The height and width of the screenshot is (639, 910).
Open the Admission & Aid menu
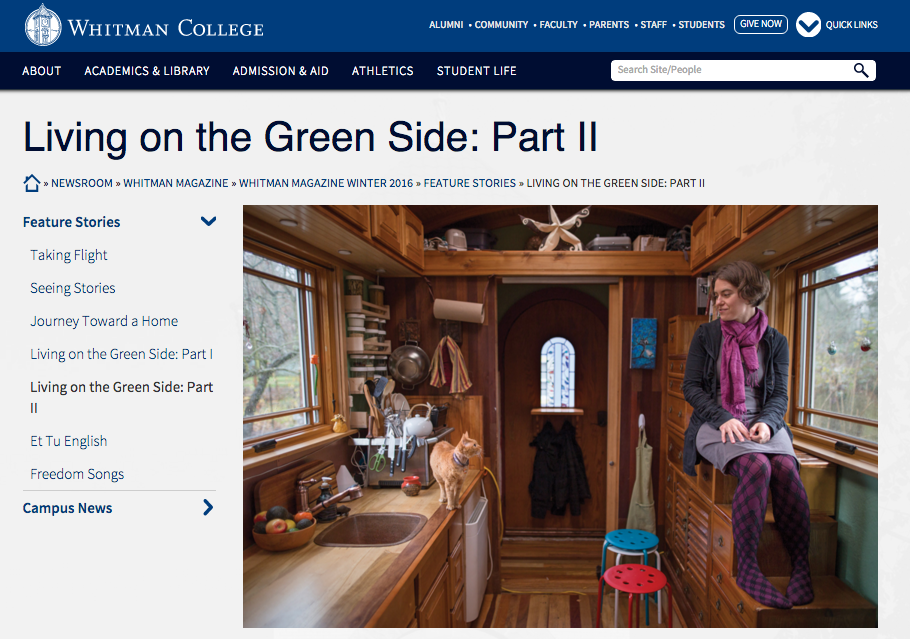pyautogui.click(x=281, y=71)
